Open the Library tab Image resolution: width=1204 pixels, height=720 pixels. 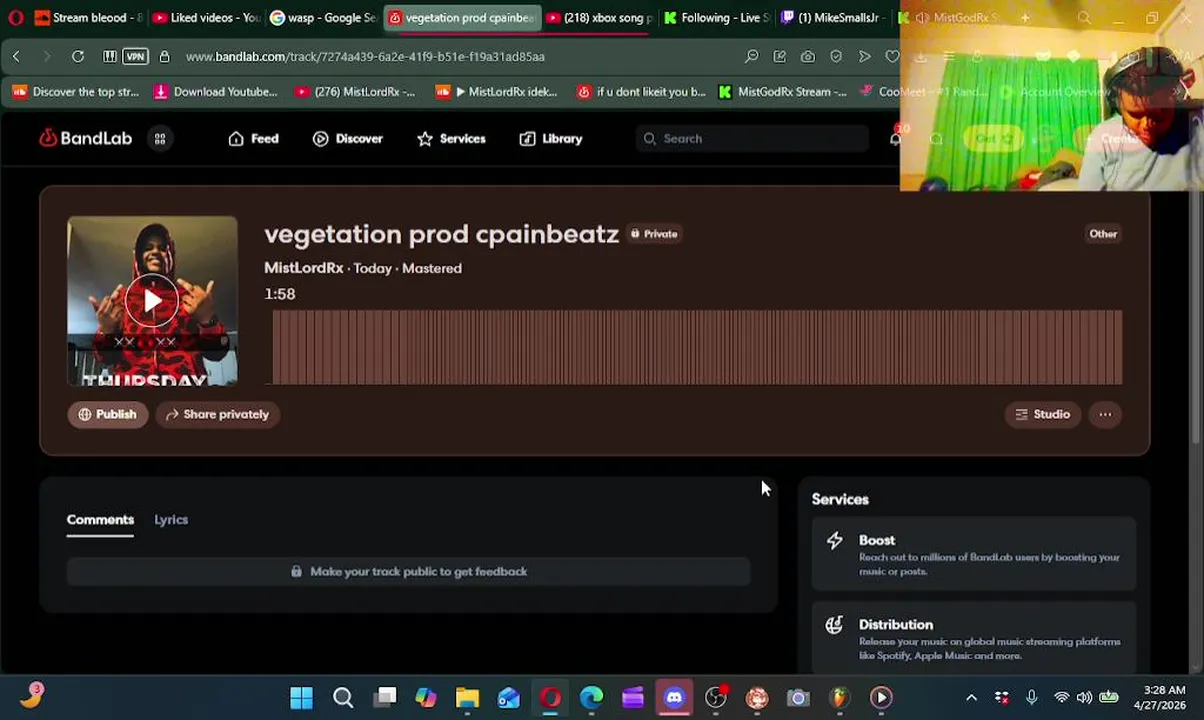550,139
